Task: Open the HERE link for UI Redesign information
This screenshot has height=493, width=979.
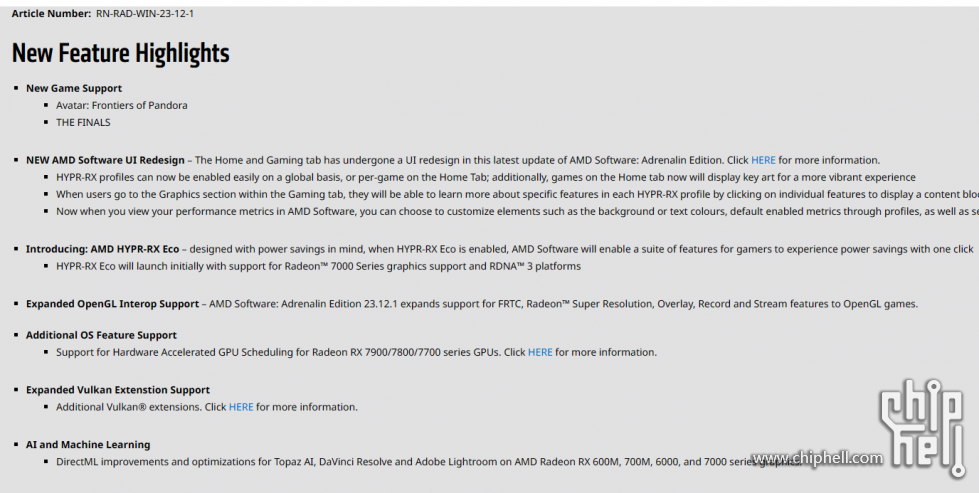Action: click(763, 160)
